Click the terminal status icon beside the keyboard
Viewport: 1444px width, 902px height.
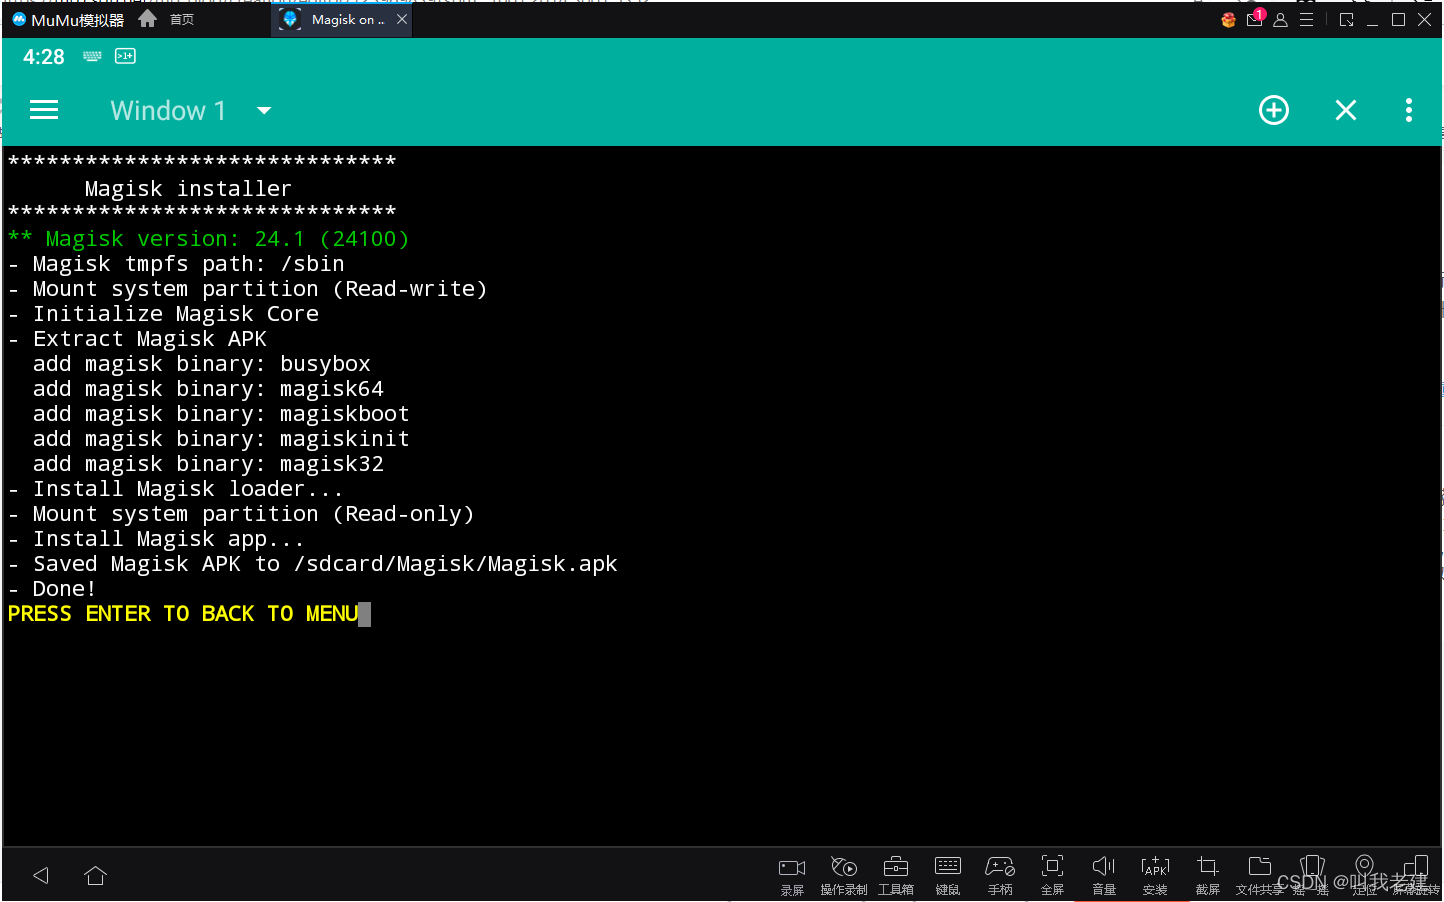pyautogui.click(x=125, y=56)
